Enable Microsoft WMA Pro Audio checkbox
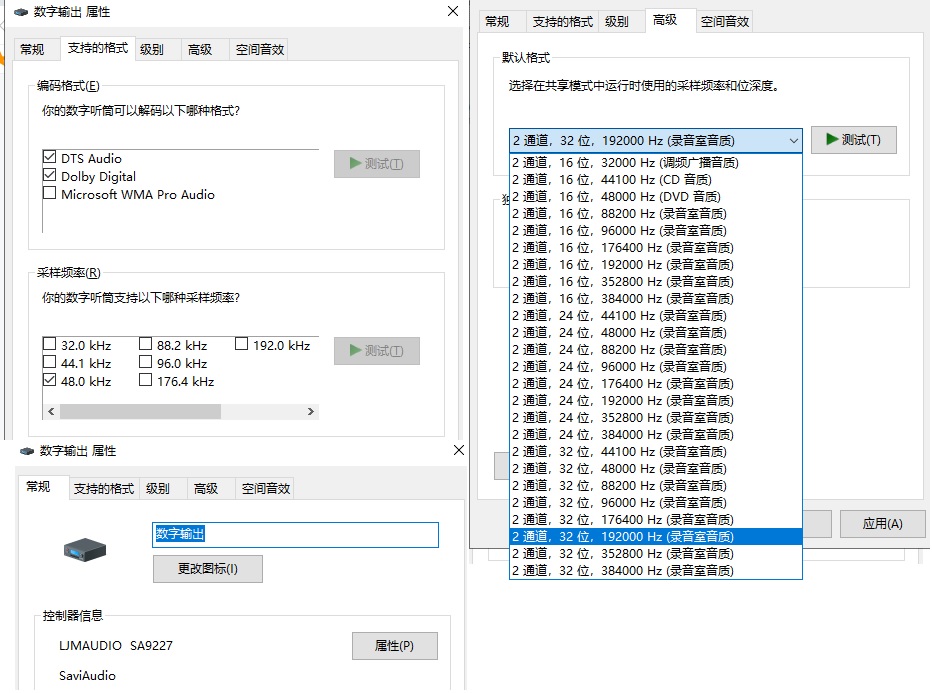 click(x=50, y=193)
